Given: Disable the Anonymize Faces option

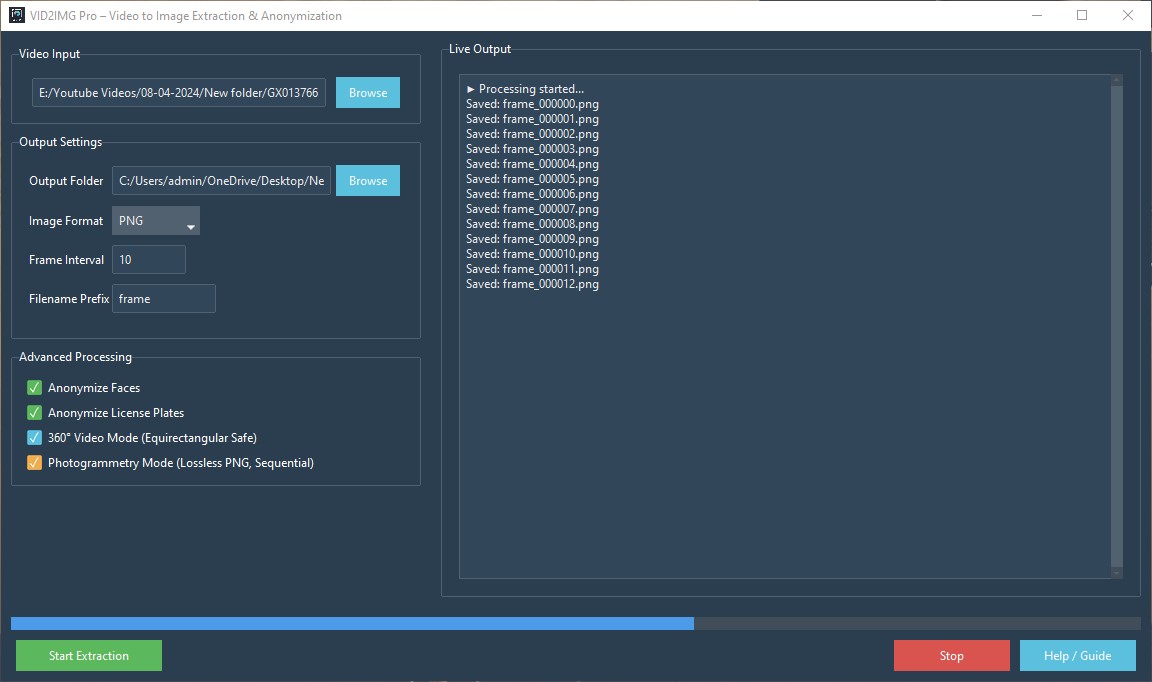Looking at the screenshot, I should [33, 387].
